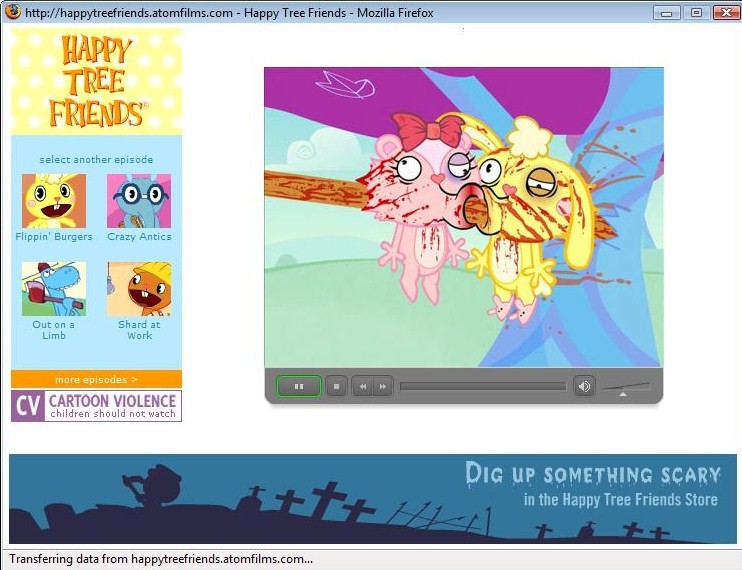Fast-forward the video
This screenshot has width=742, height=570.
382,386
